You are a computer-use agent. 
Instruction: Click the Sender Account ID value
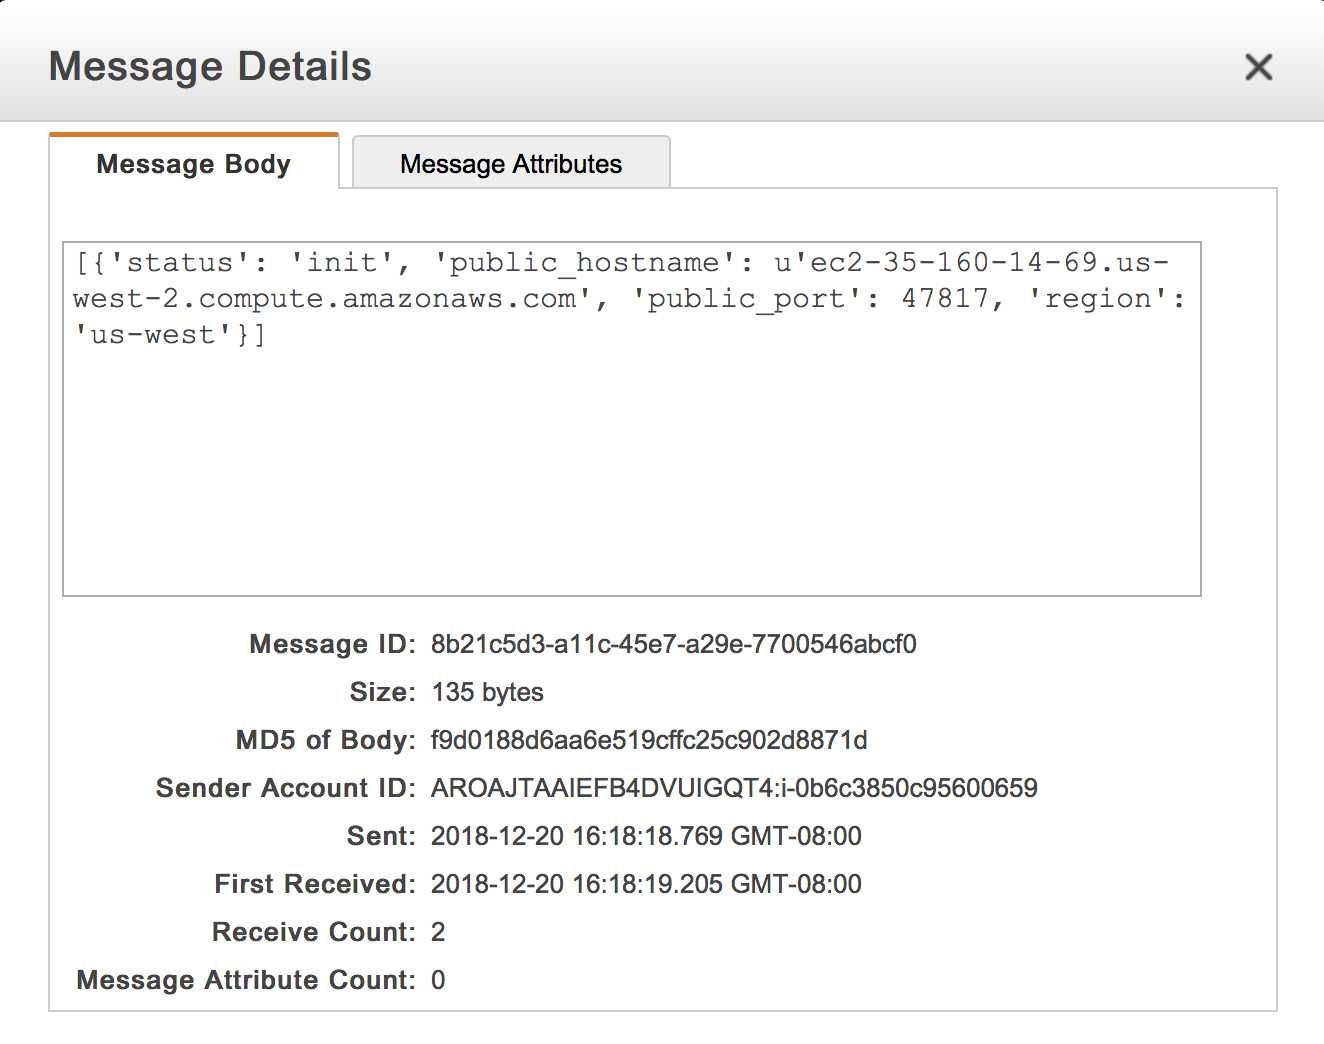(x=734, y=788)
